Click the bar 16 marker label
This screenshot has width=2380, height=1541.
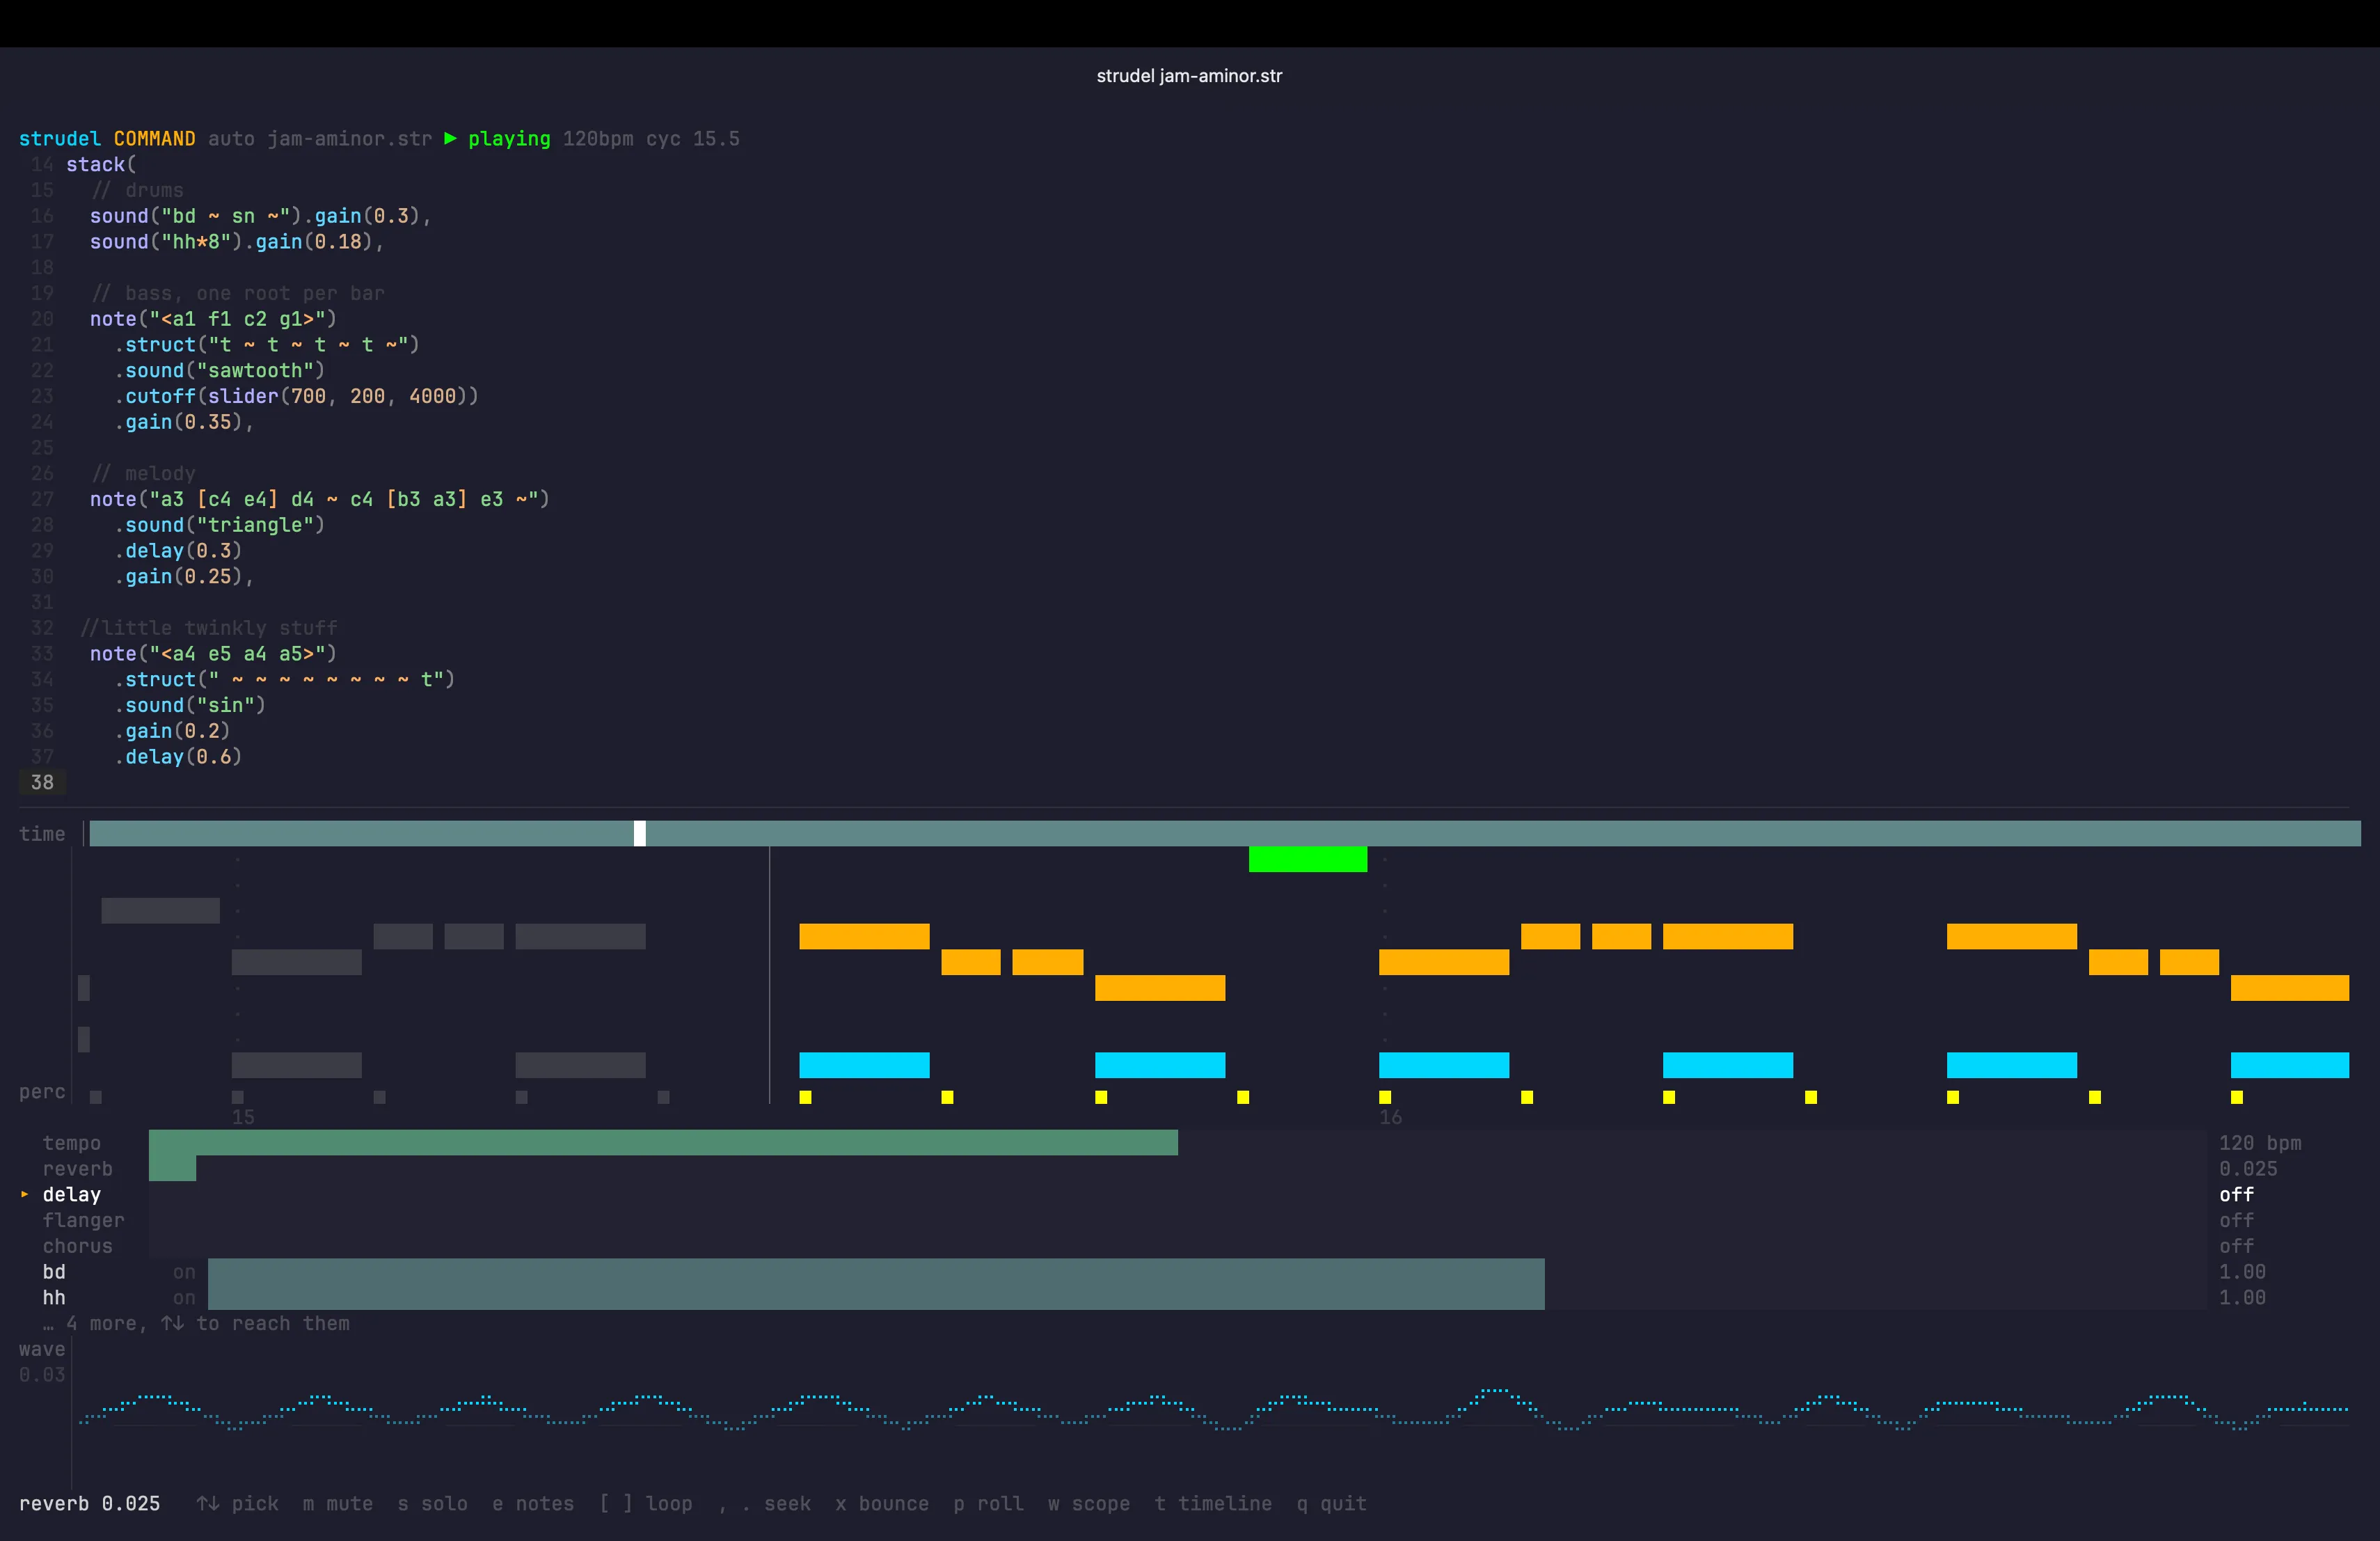[x=1390, y=1117]
